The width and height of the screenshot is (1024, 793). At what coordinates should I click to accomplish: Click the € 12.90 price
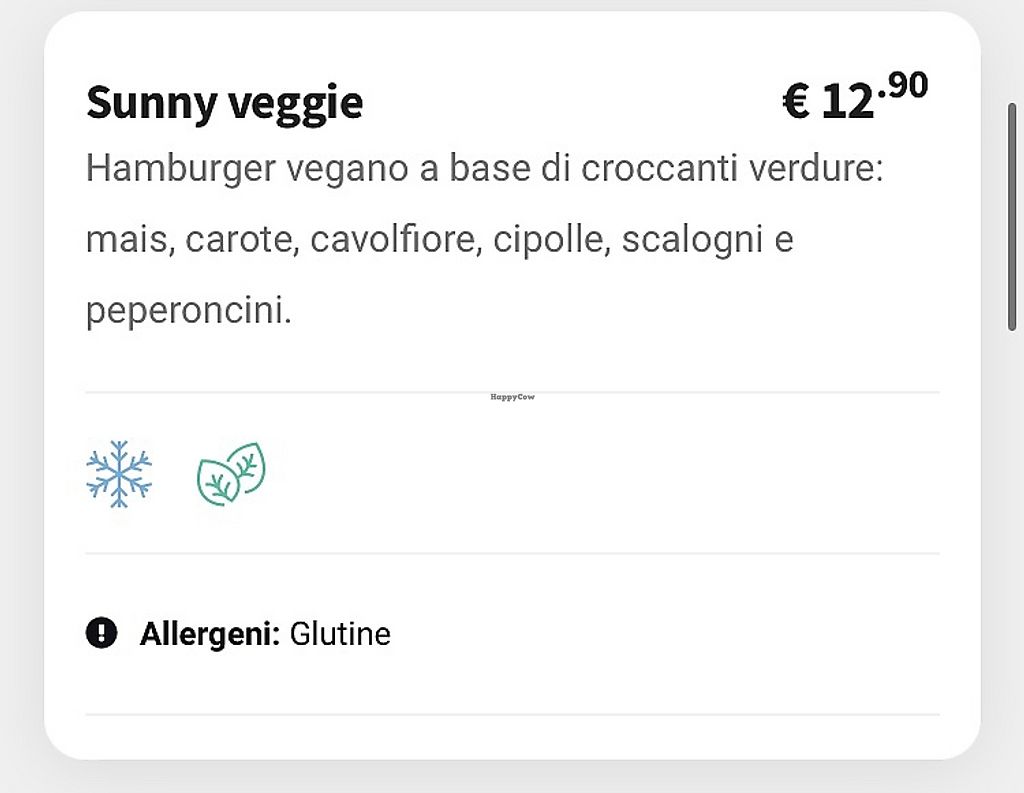click(x=853, y=99)
